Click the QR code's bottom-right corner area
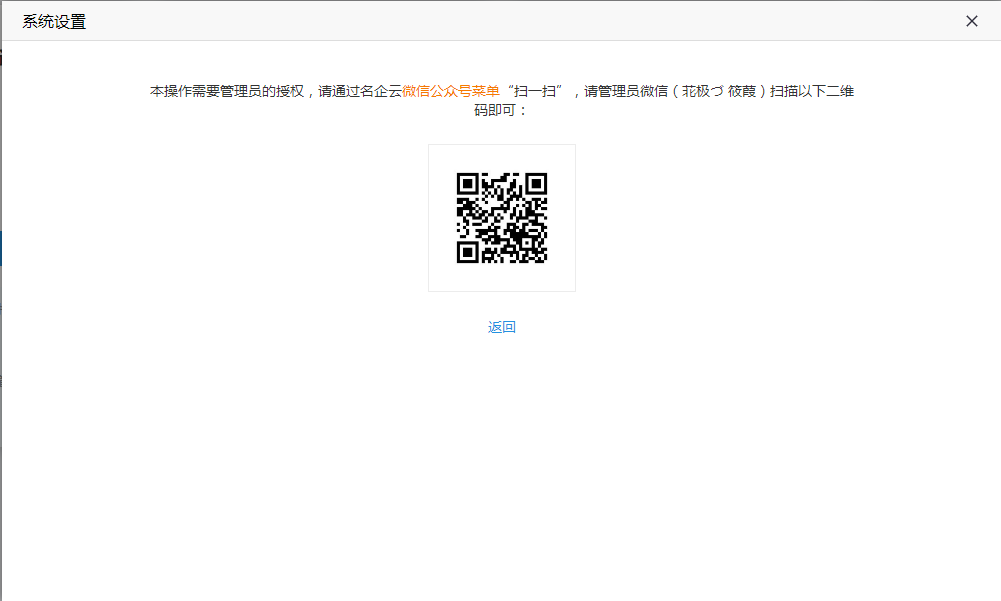 pyautogui.click(x=538, y=254)
